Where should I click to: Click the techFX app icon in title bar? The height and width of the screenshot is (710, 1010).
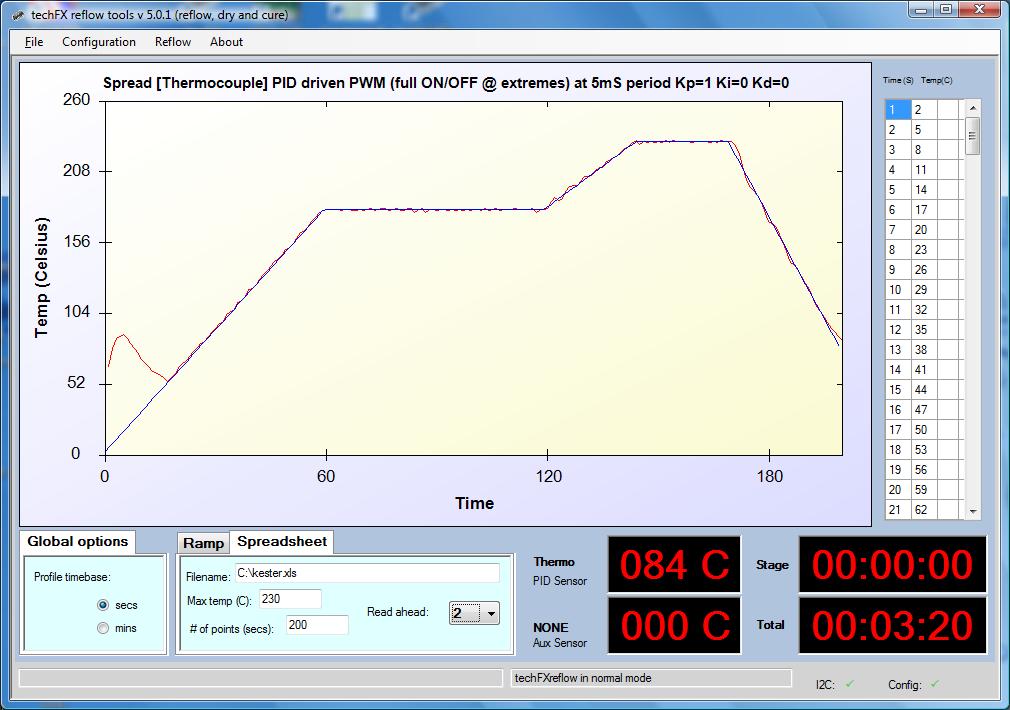pyautogui.click(x=19, y=15)
